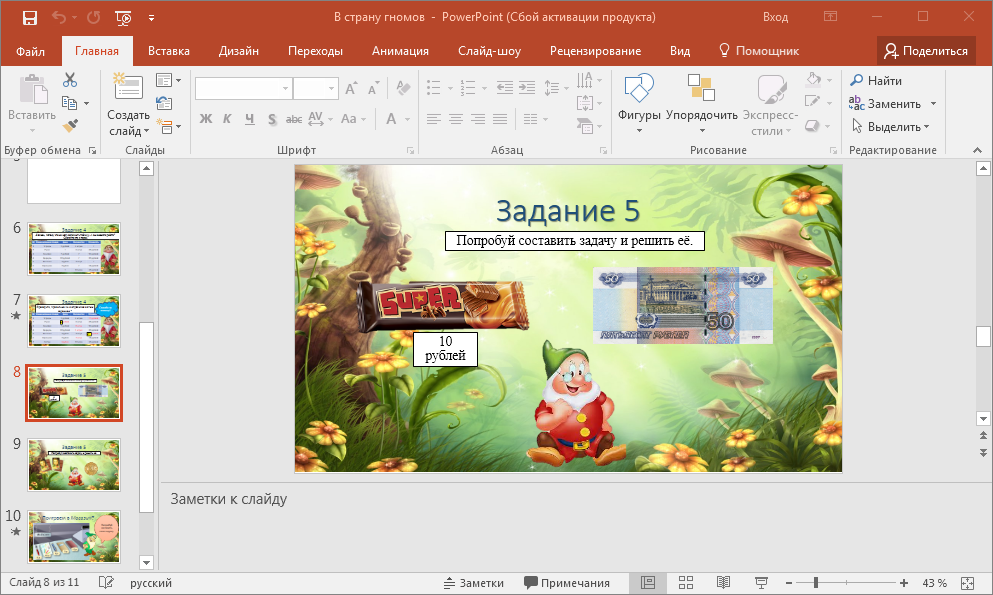Reset the slide layout
Viewport: 993px width, 595px height.
point(164,103)
